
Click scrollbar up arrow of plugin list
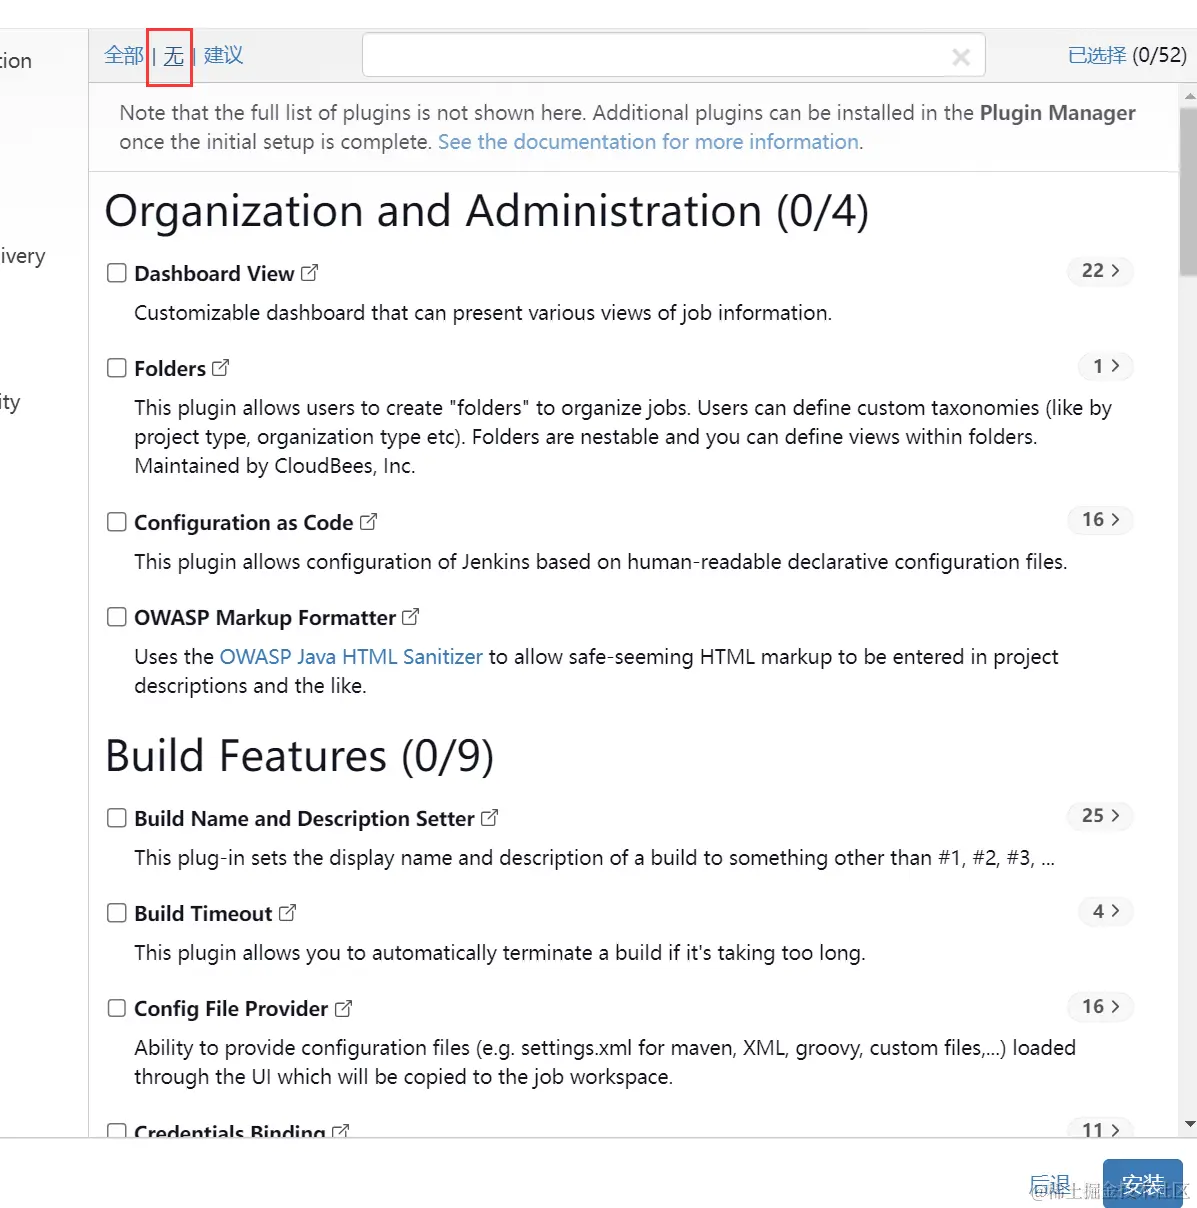(1189, 96)
